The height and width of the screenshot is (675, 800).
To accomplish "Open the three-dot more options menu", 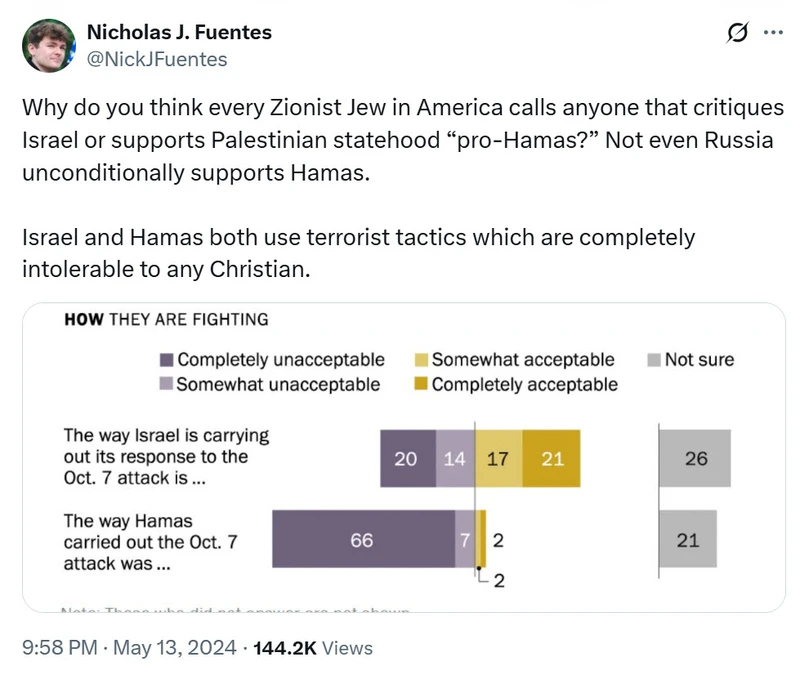I will point(773,32).
